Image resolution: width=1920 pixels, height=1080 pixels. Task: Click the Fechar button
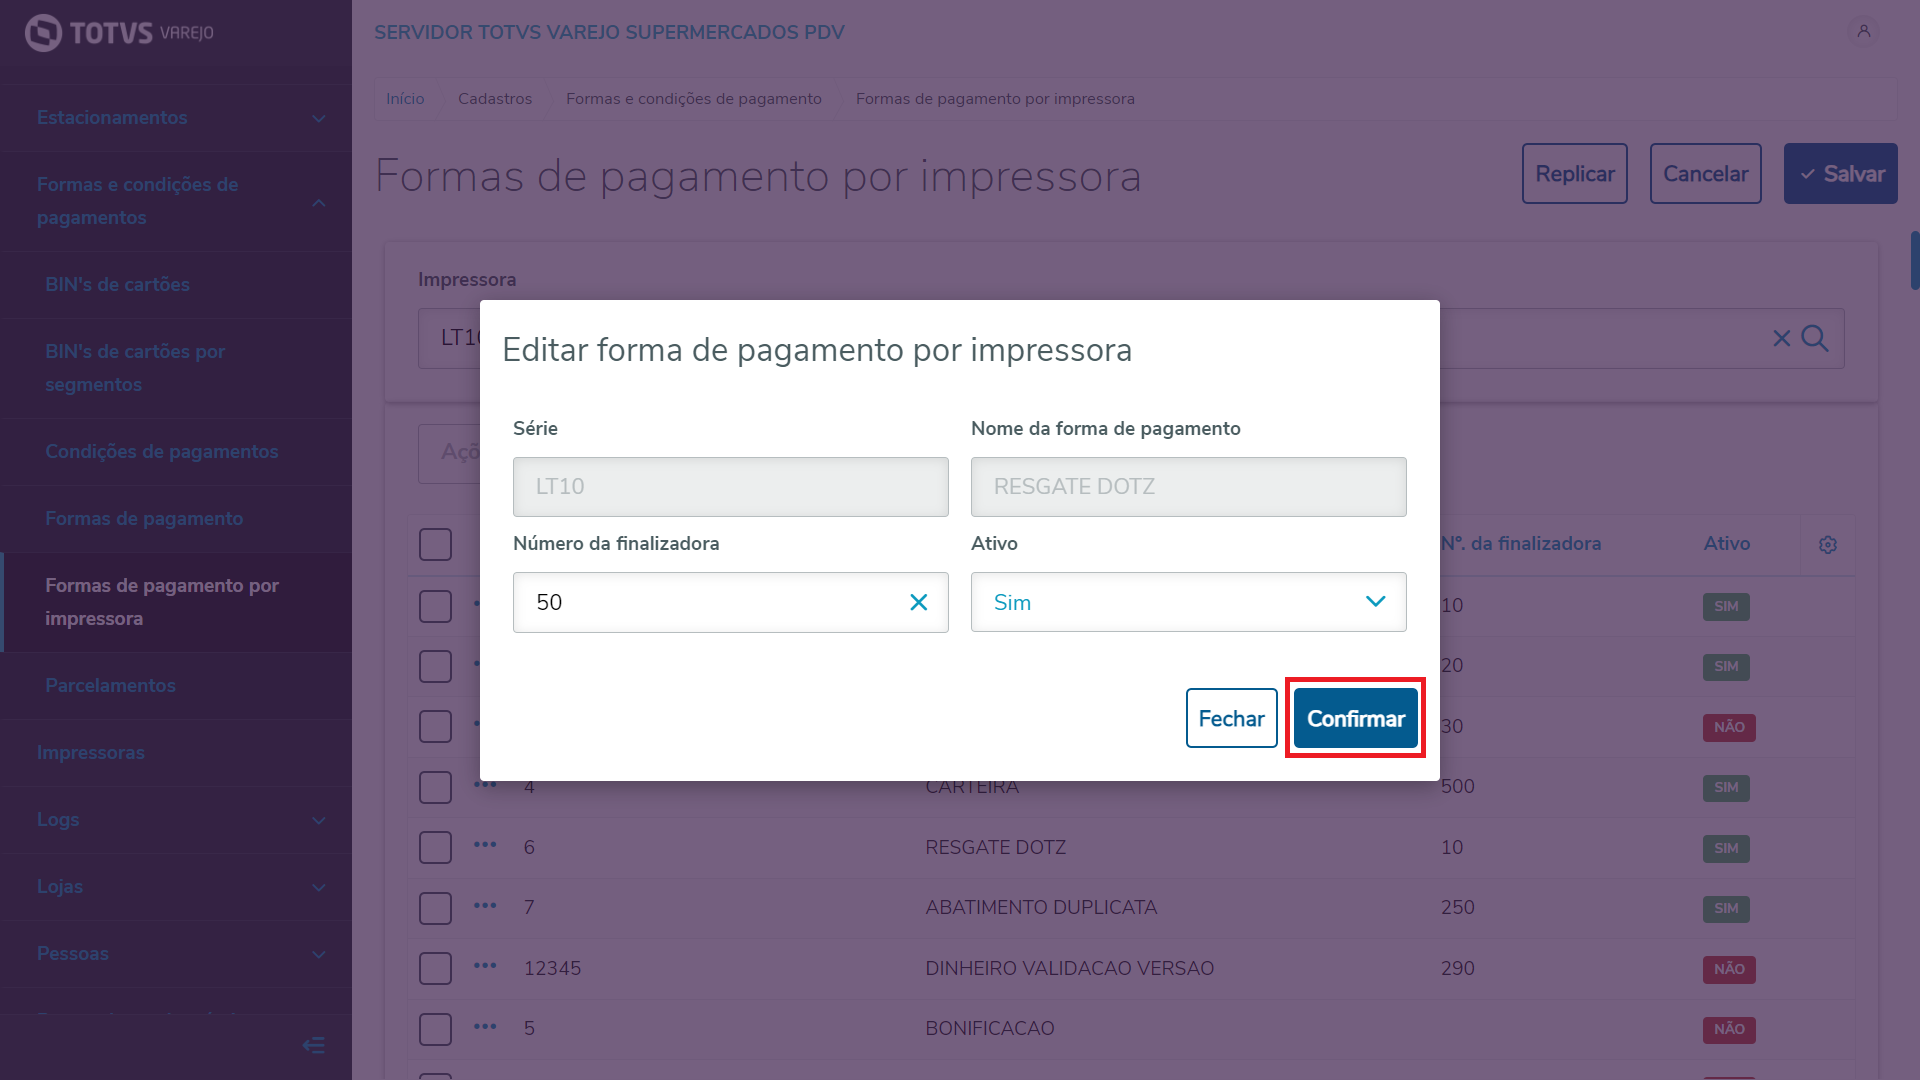(1231, 718)
